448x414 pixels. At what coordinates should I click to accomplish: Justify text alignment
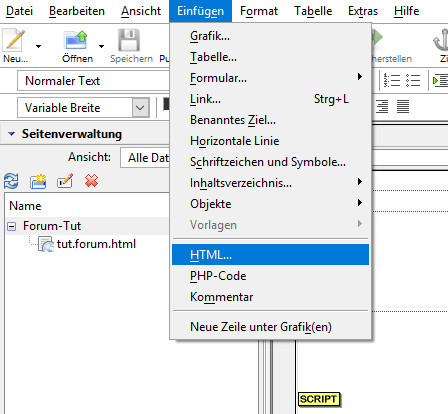[403, 107]
